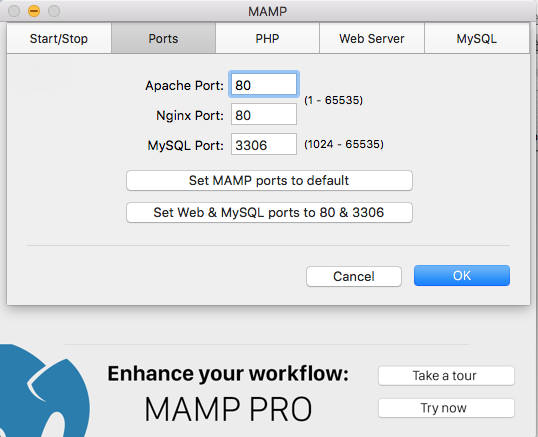Open the PHP tab
This screenshot has height=437, width=538.
(x=267, y=38)
